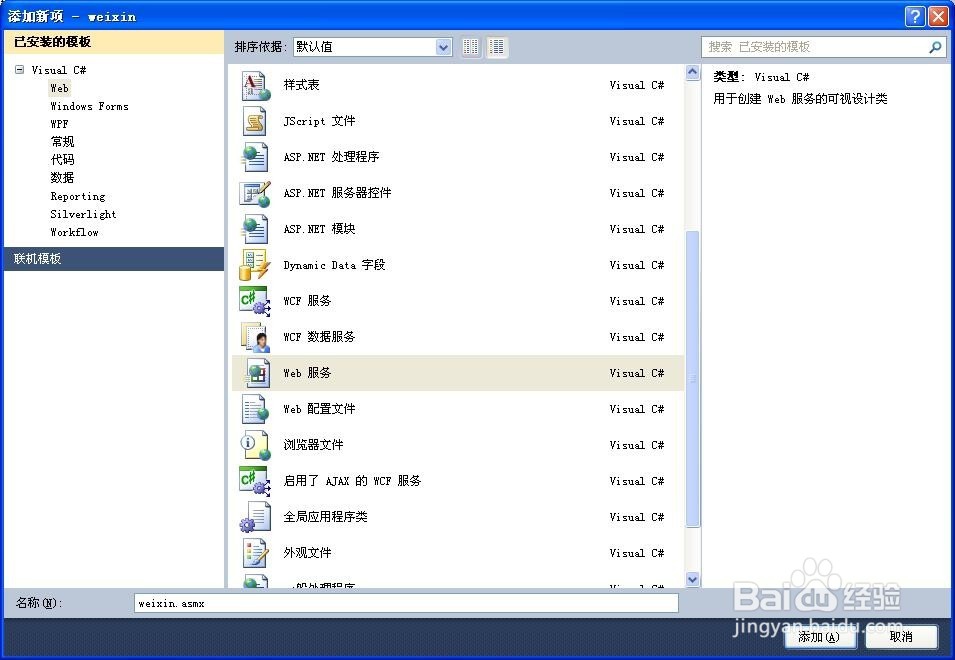Select Windows Forms category
The height and width of the screenshot is (660, 955).
(90, 106)
